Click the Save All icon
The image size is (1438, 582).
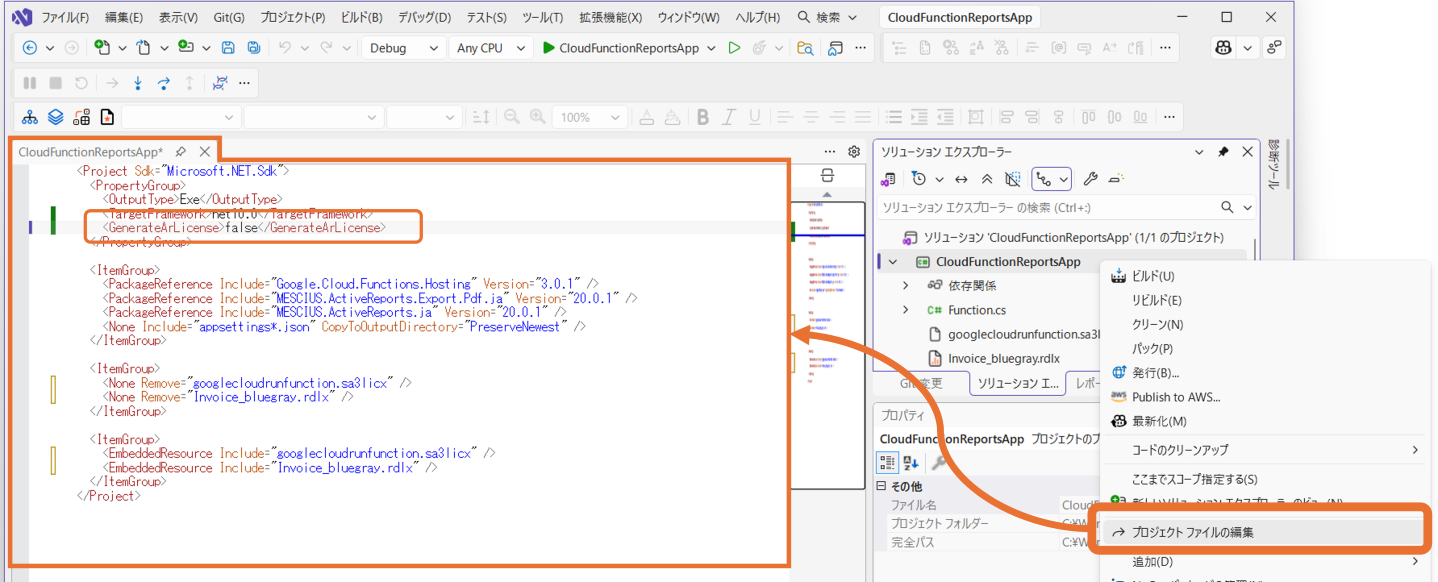(254, 48)
